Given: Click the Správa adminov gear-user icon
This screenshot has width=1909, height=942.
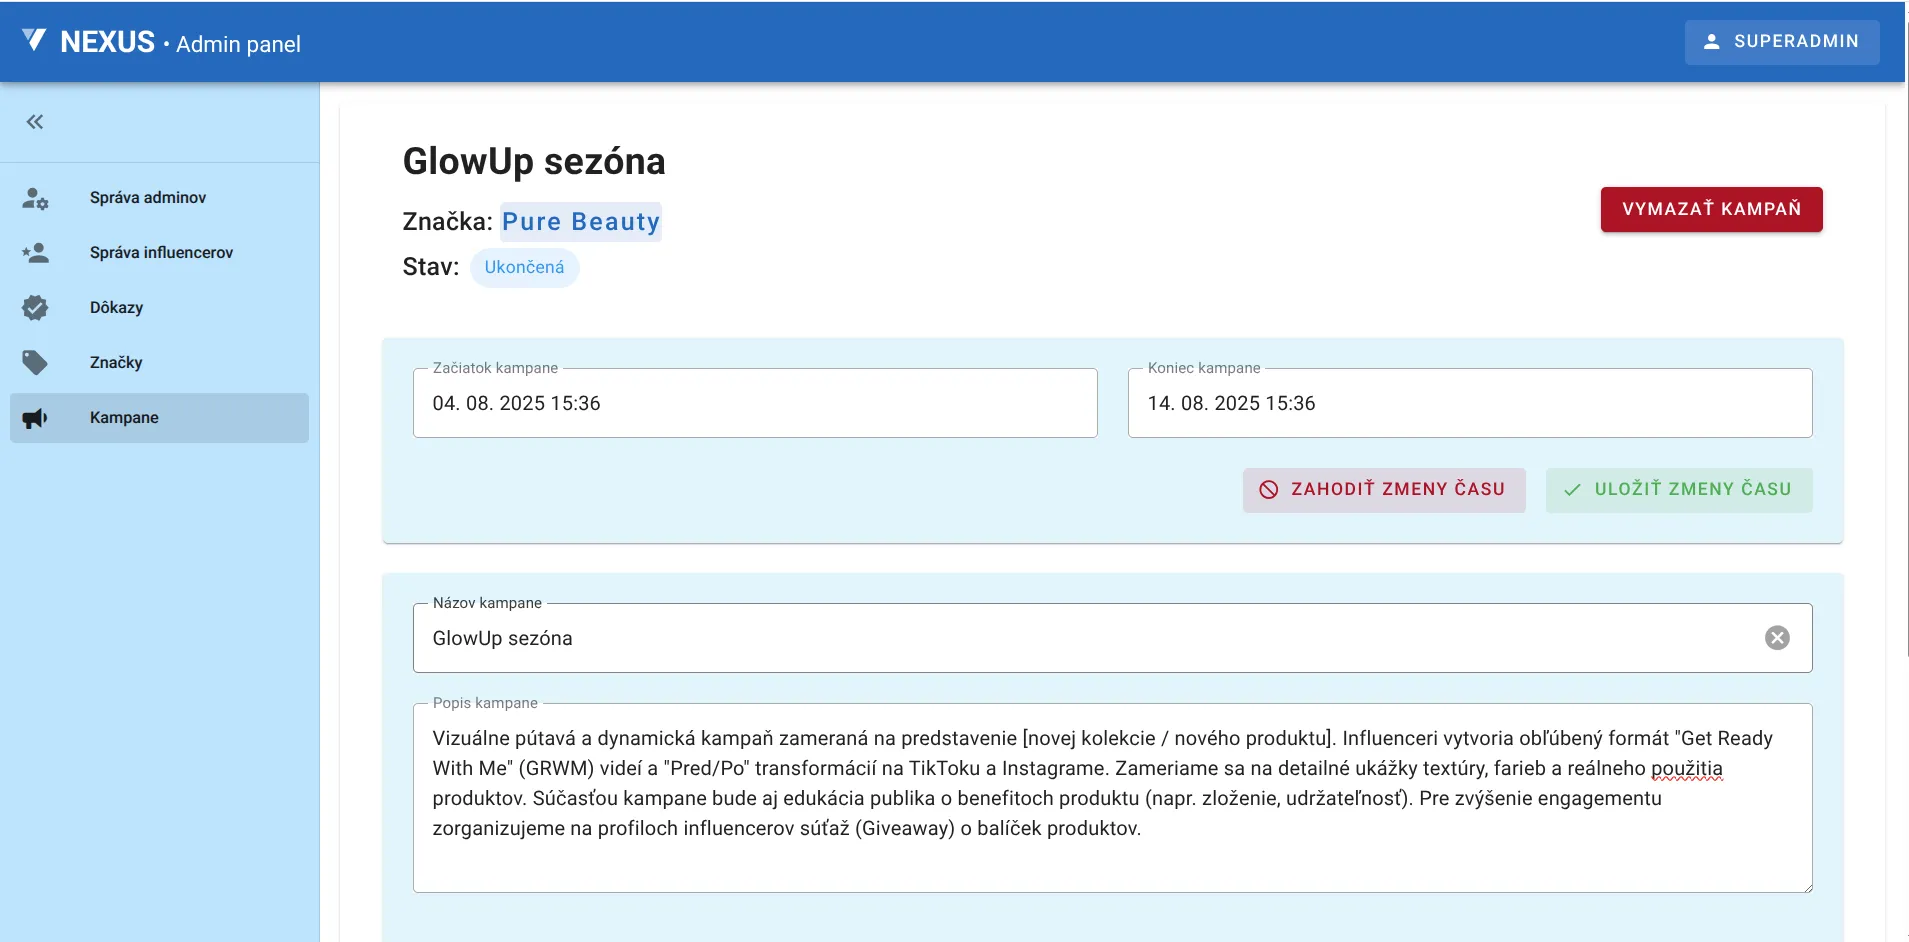Looking at the screenshot, I should tap(35, 198).
